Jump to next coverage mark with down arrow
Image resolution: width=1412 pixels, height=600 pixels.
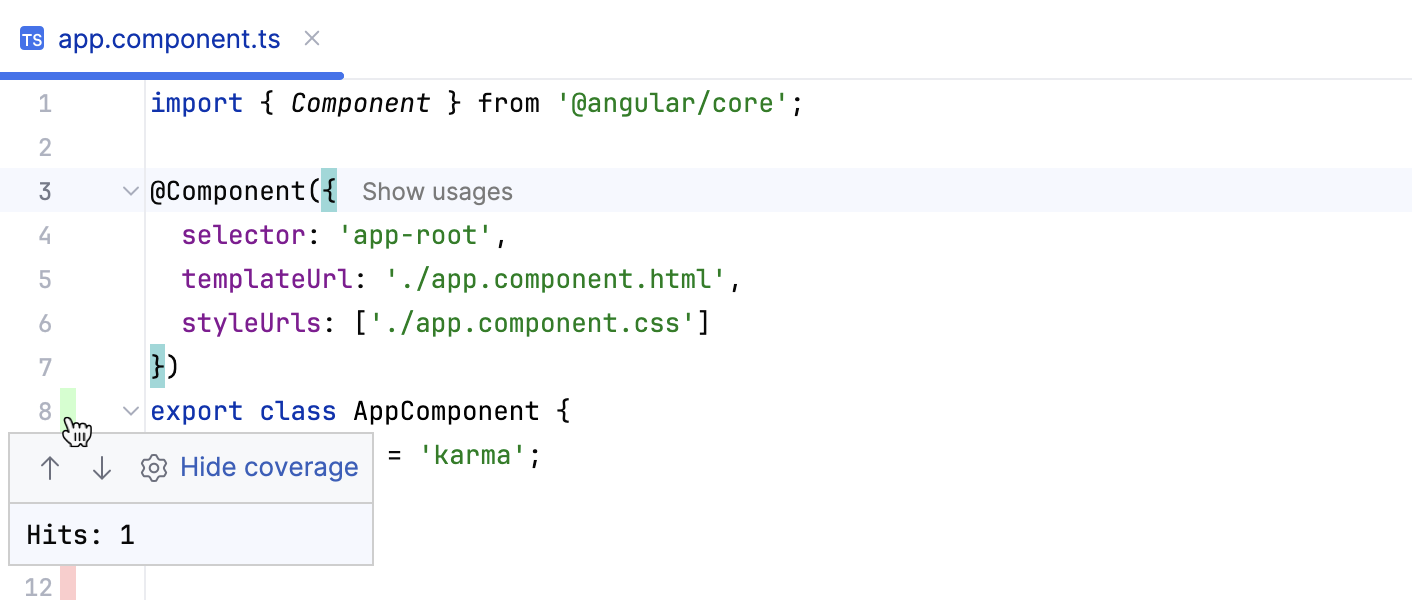[x=102, y=468]
